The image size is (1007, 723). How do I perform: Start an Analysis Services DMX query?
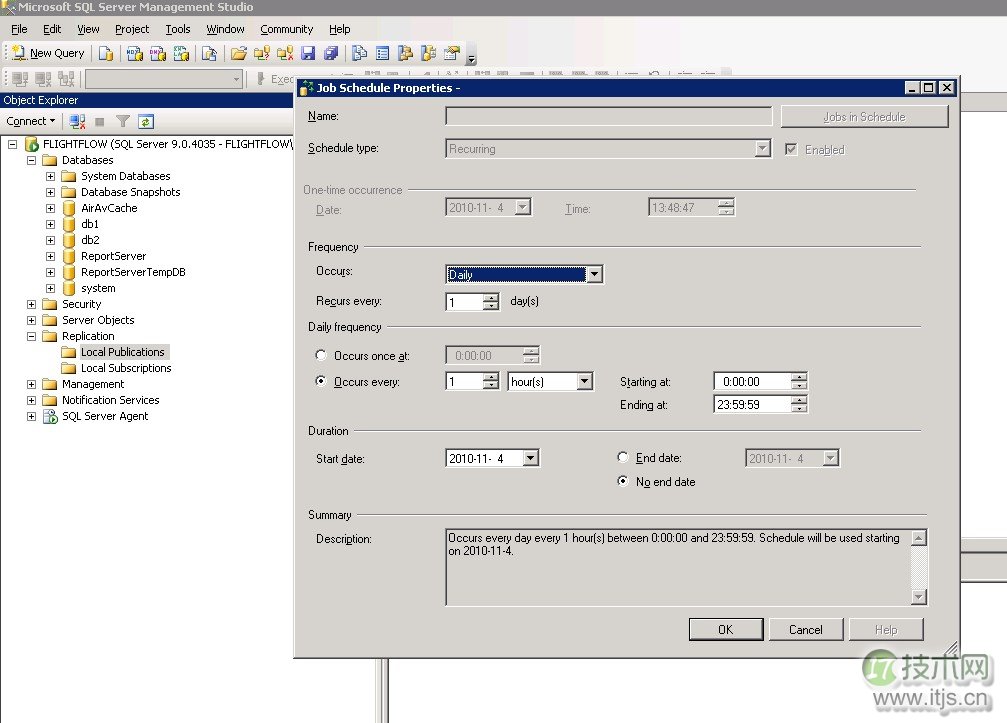coord(158,53)
